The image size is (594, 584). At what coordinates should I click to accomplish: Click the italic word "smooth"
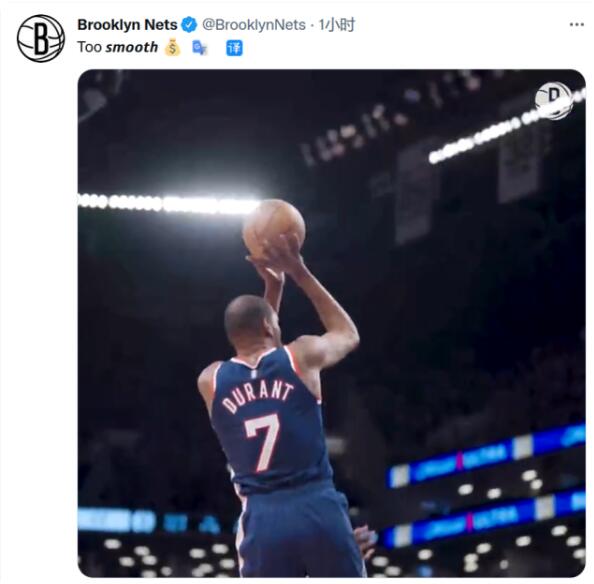[x=132, y=47]
